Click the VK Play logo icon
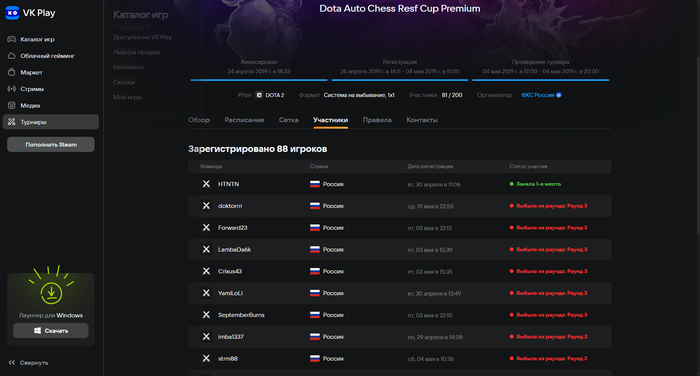The height and width of the screenshot is (376, 700). point(12,13)
